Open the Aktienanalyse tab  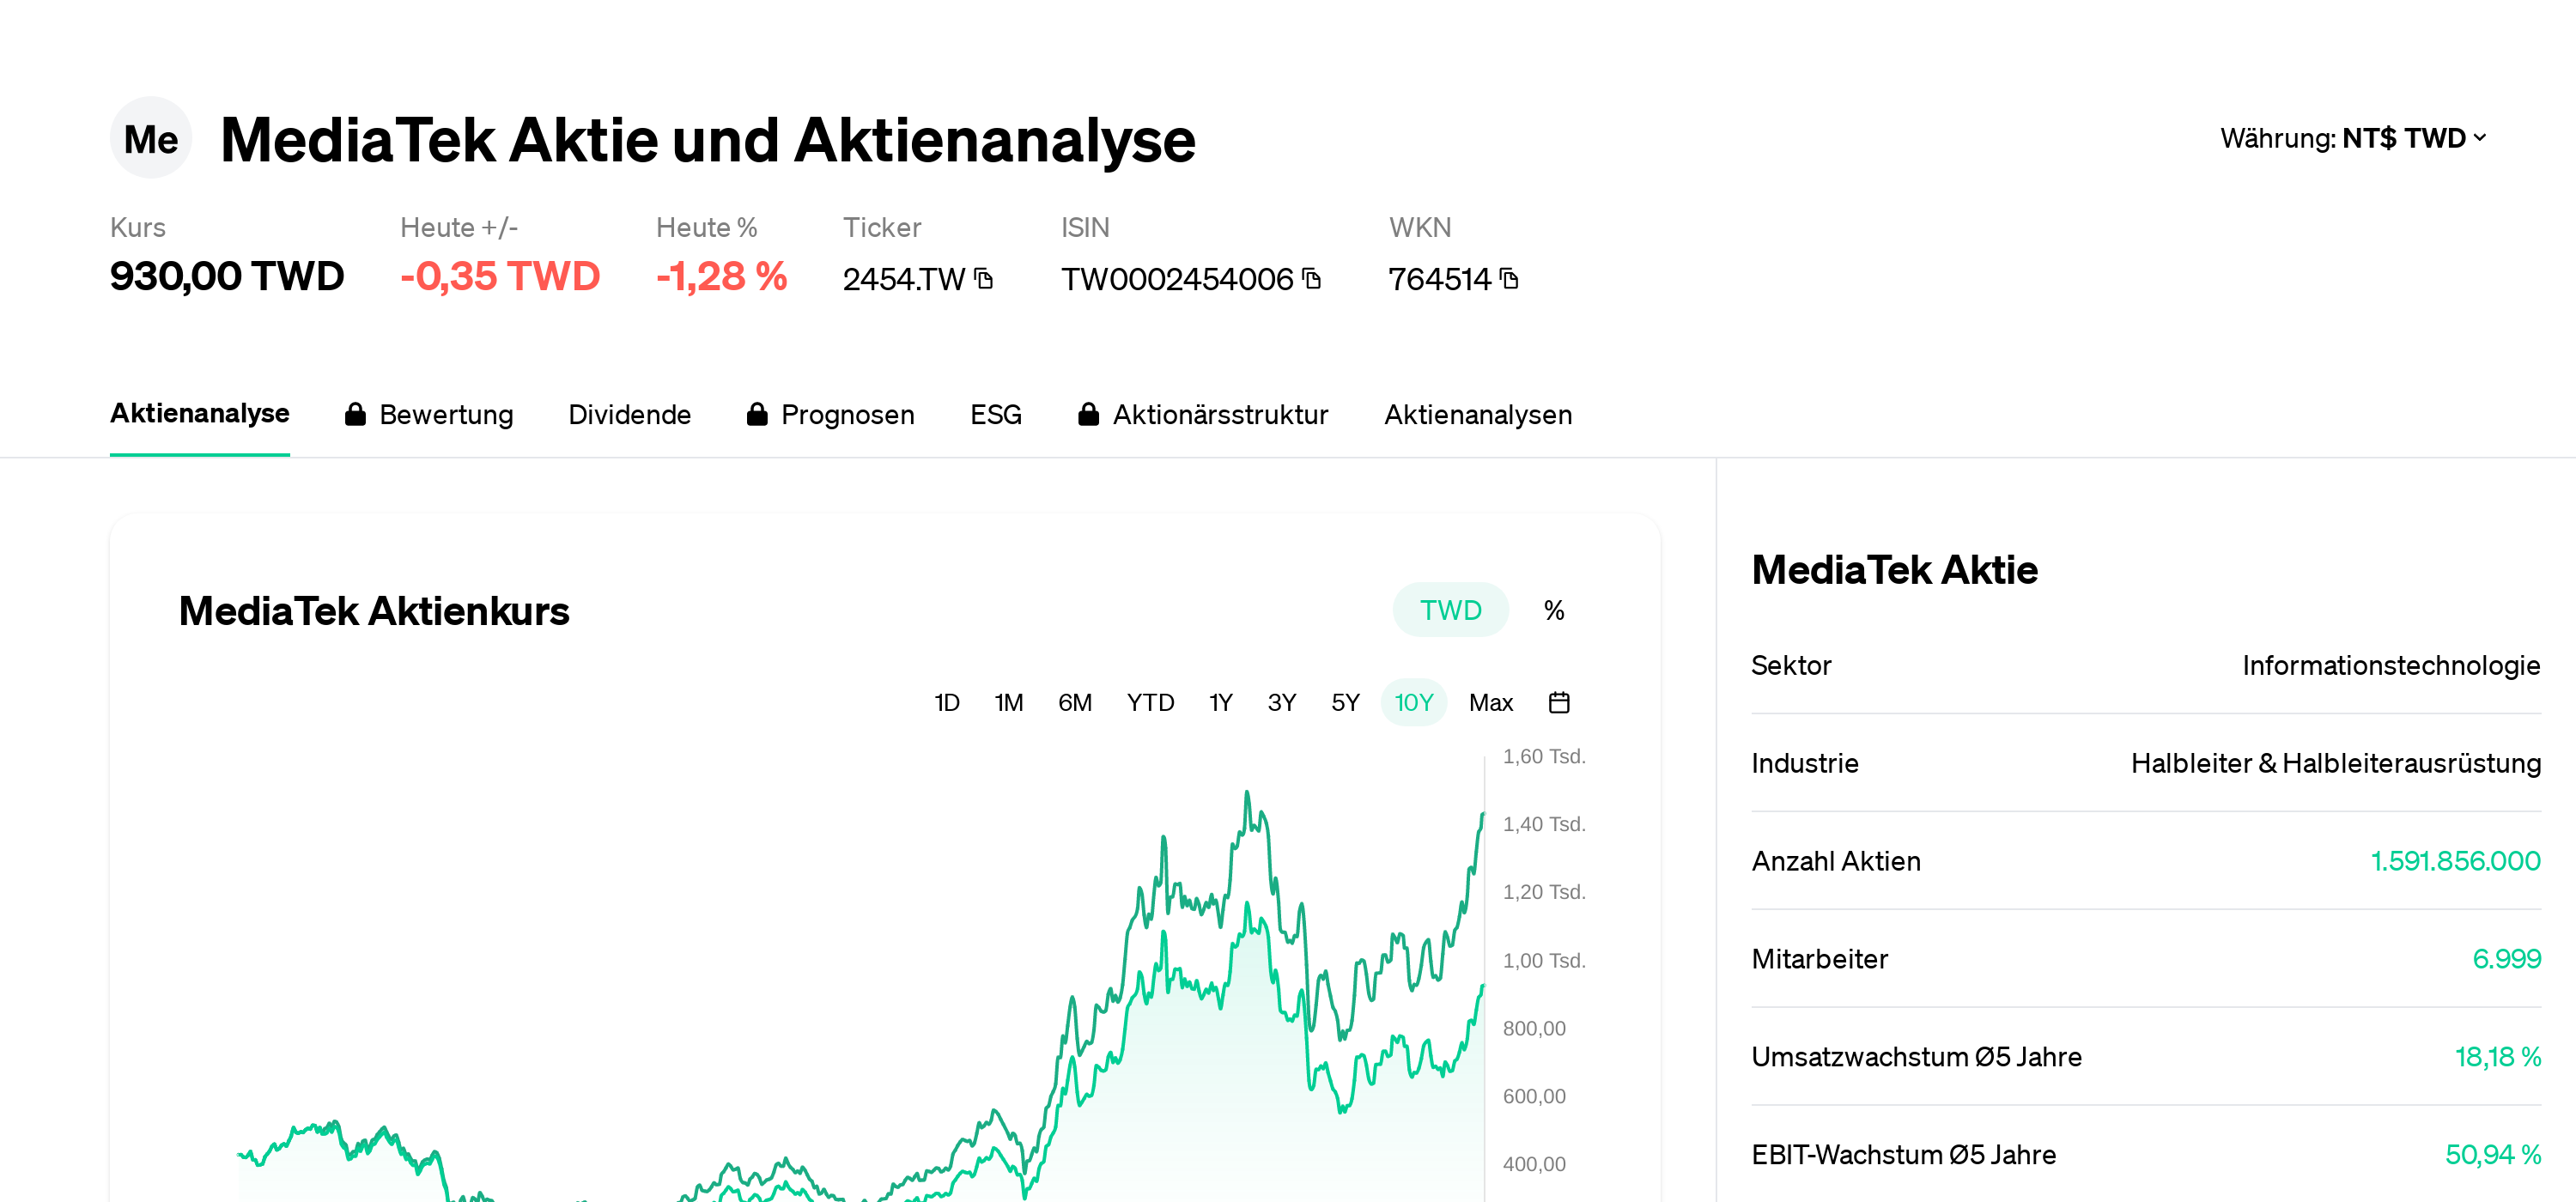click(x=200, y=414)
